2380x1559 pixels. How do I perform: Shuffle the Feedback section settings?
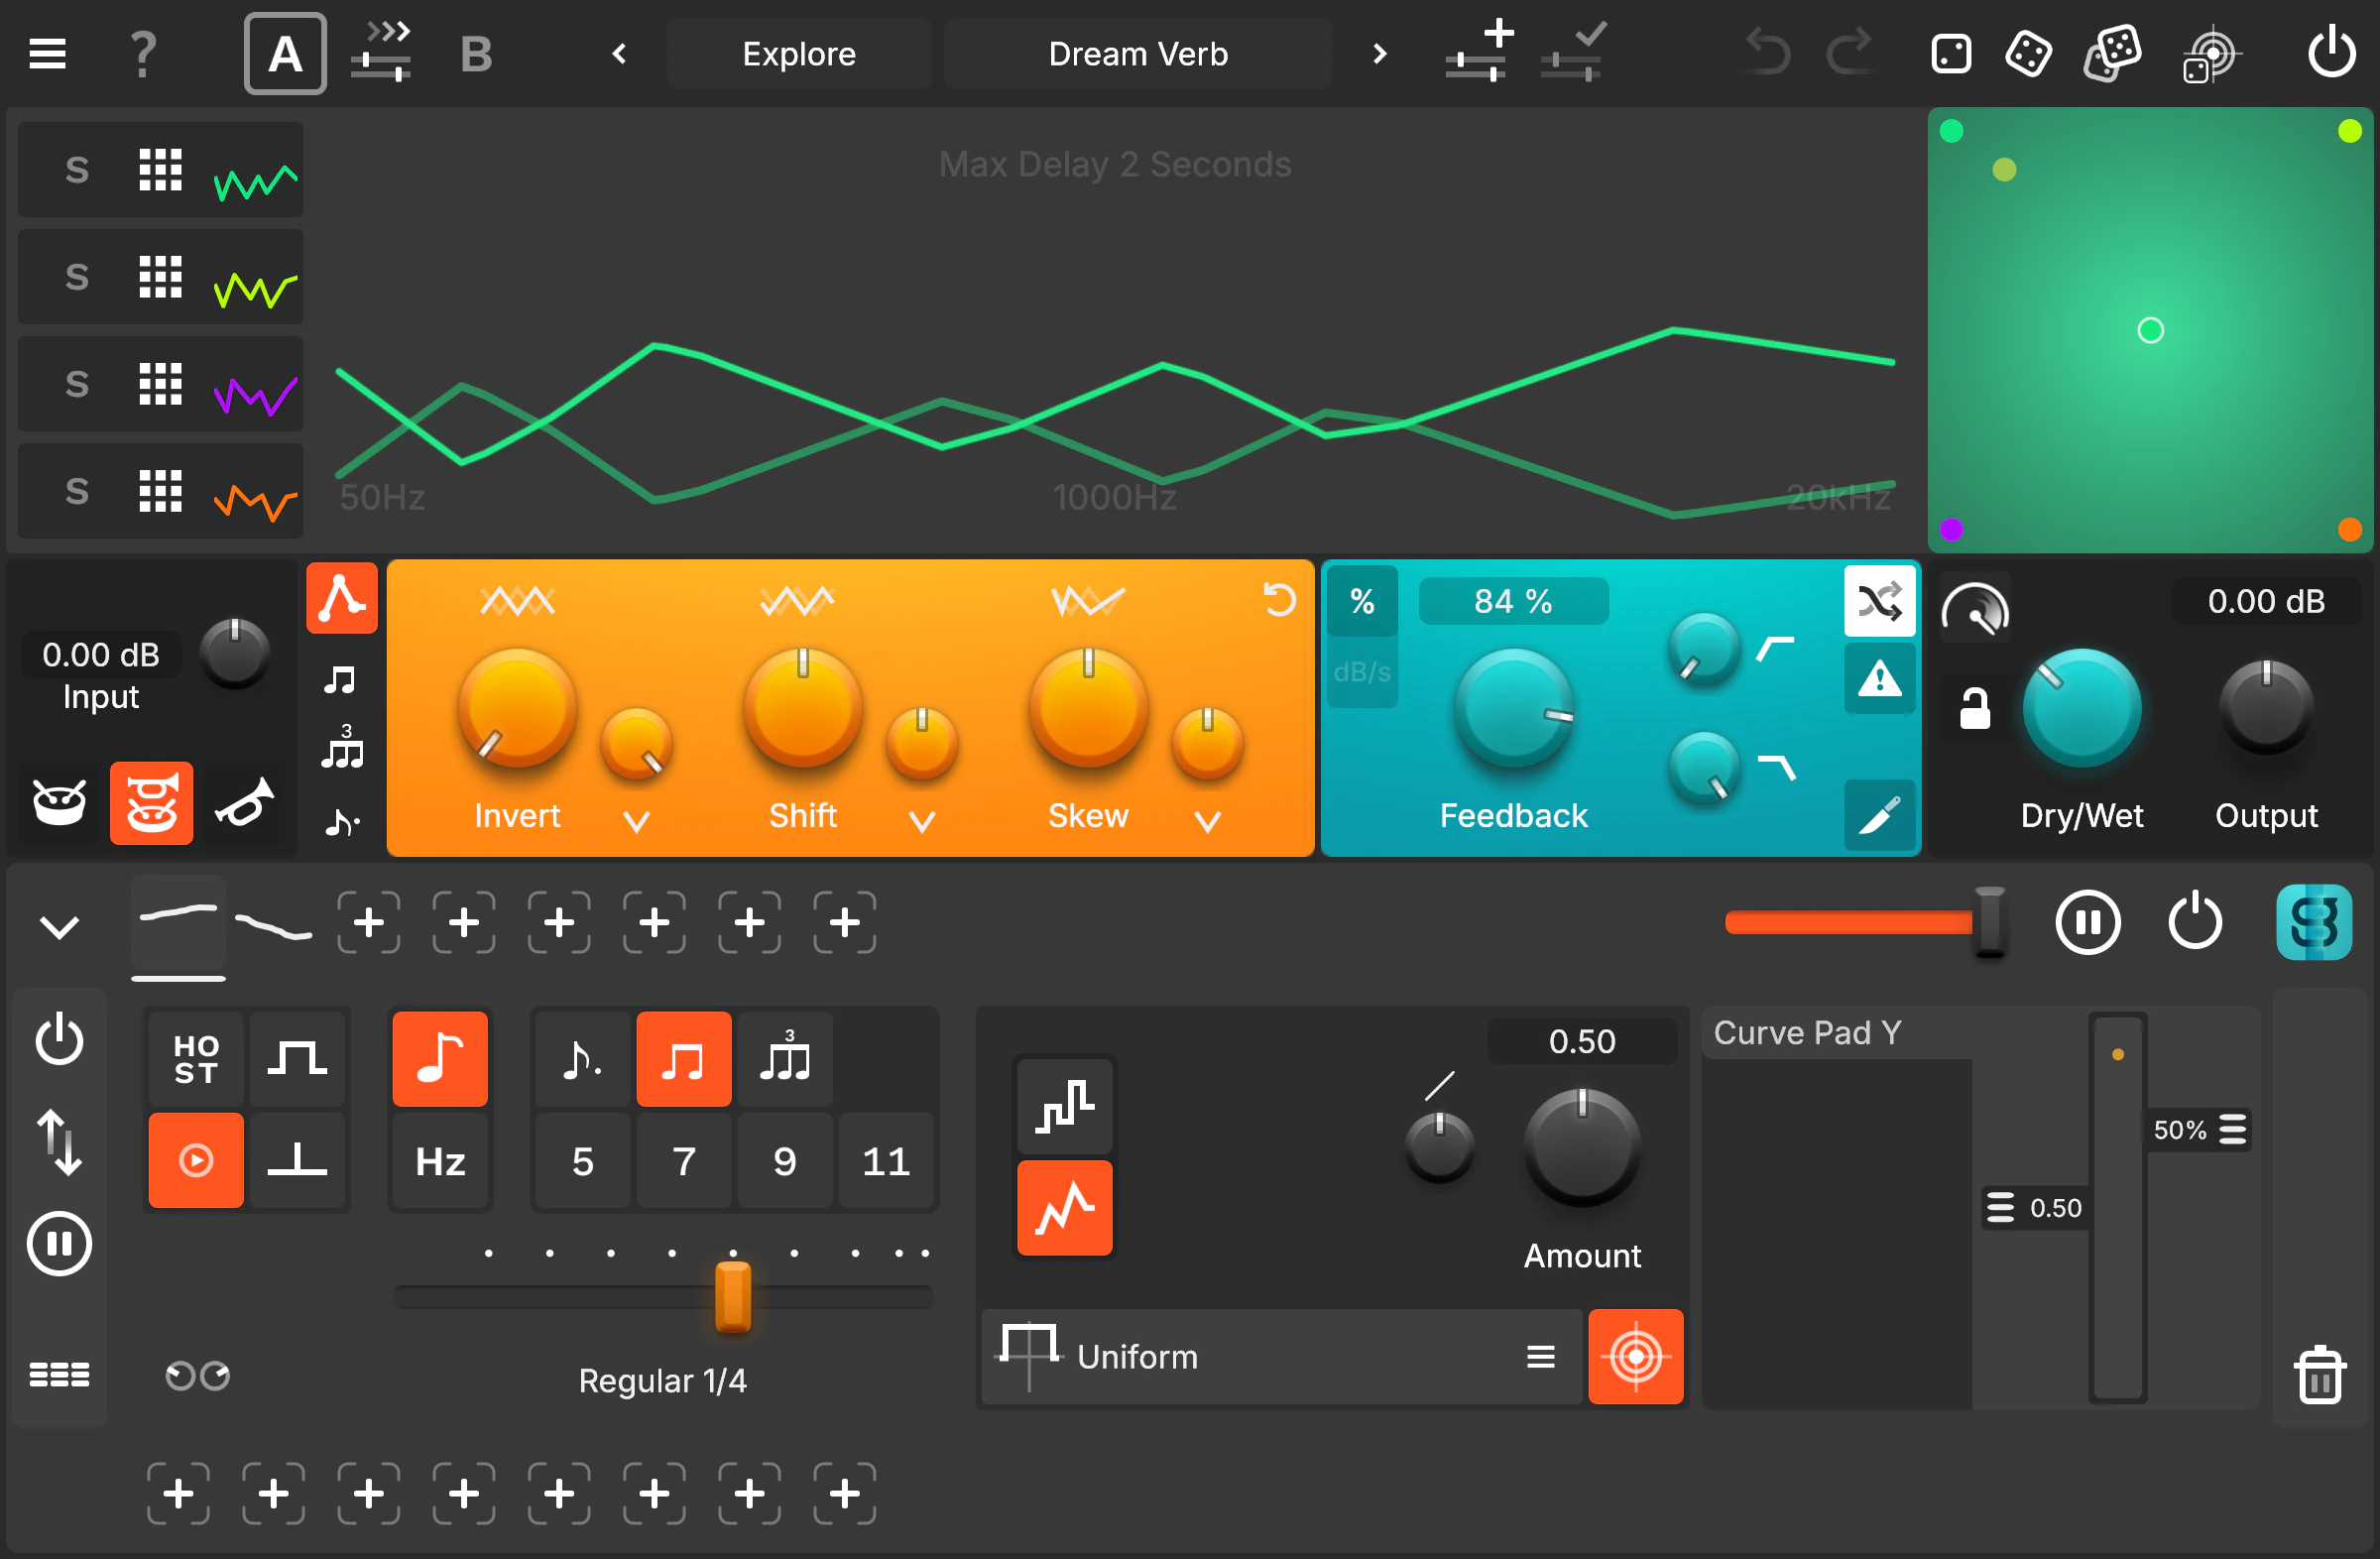tap(1879, 601)
